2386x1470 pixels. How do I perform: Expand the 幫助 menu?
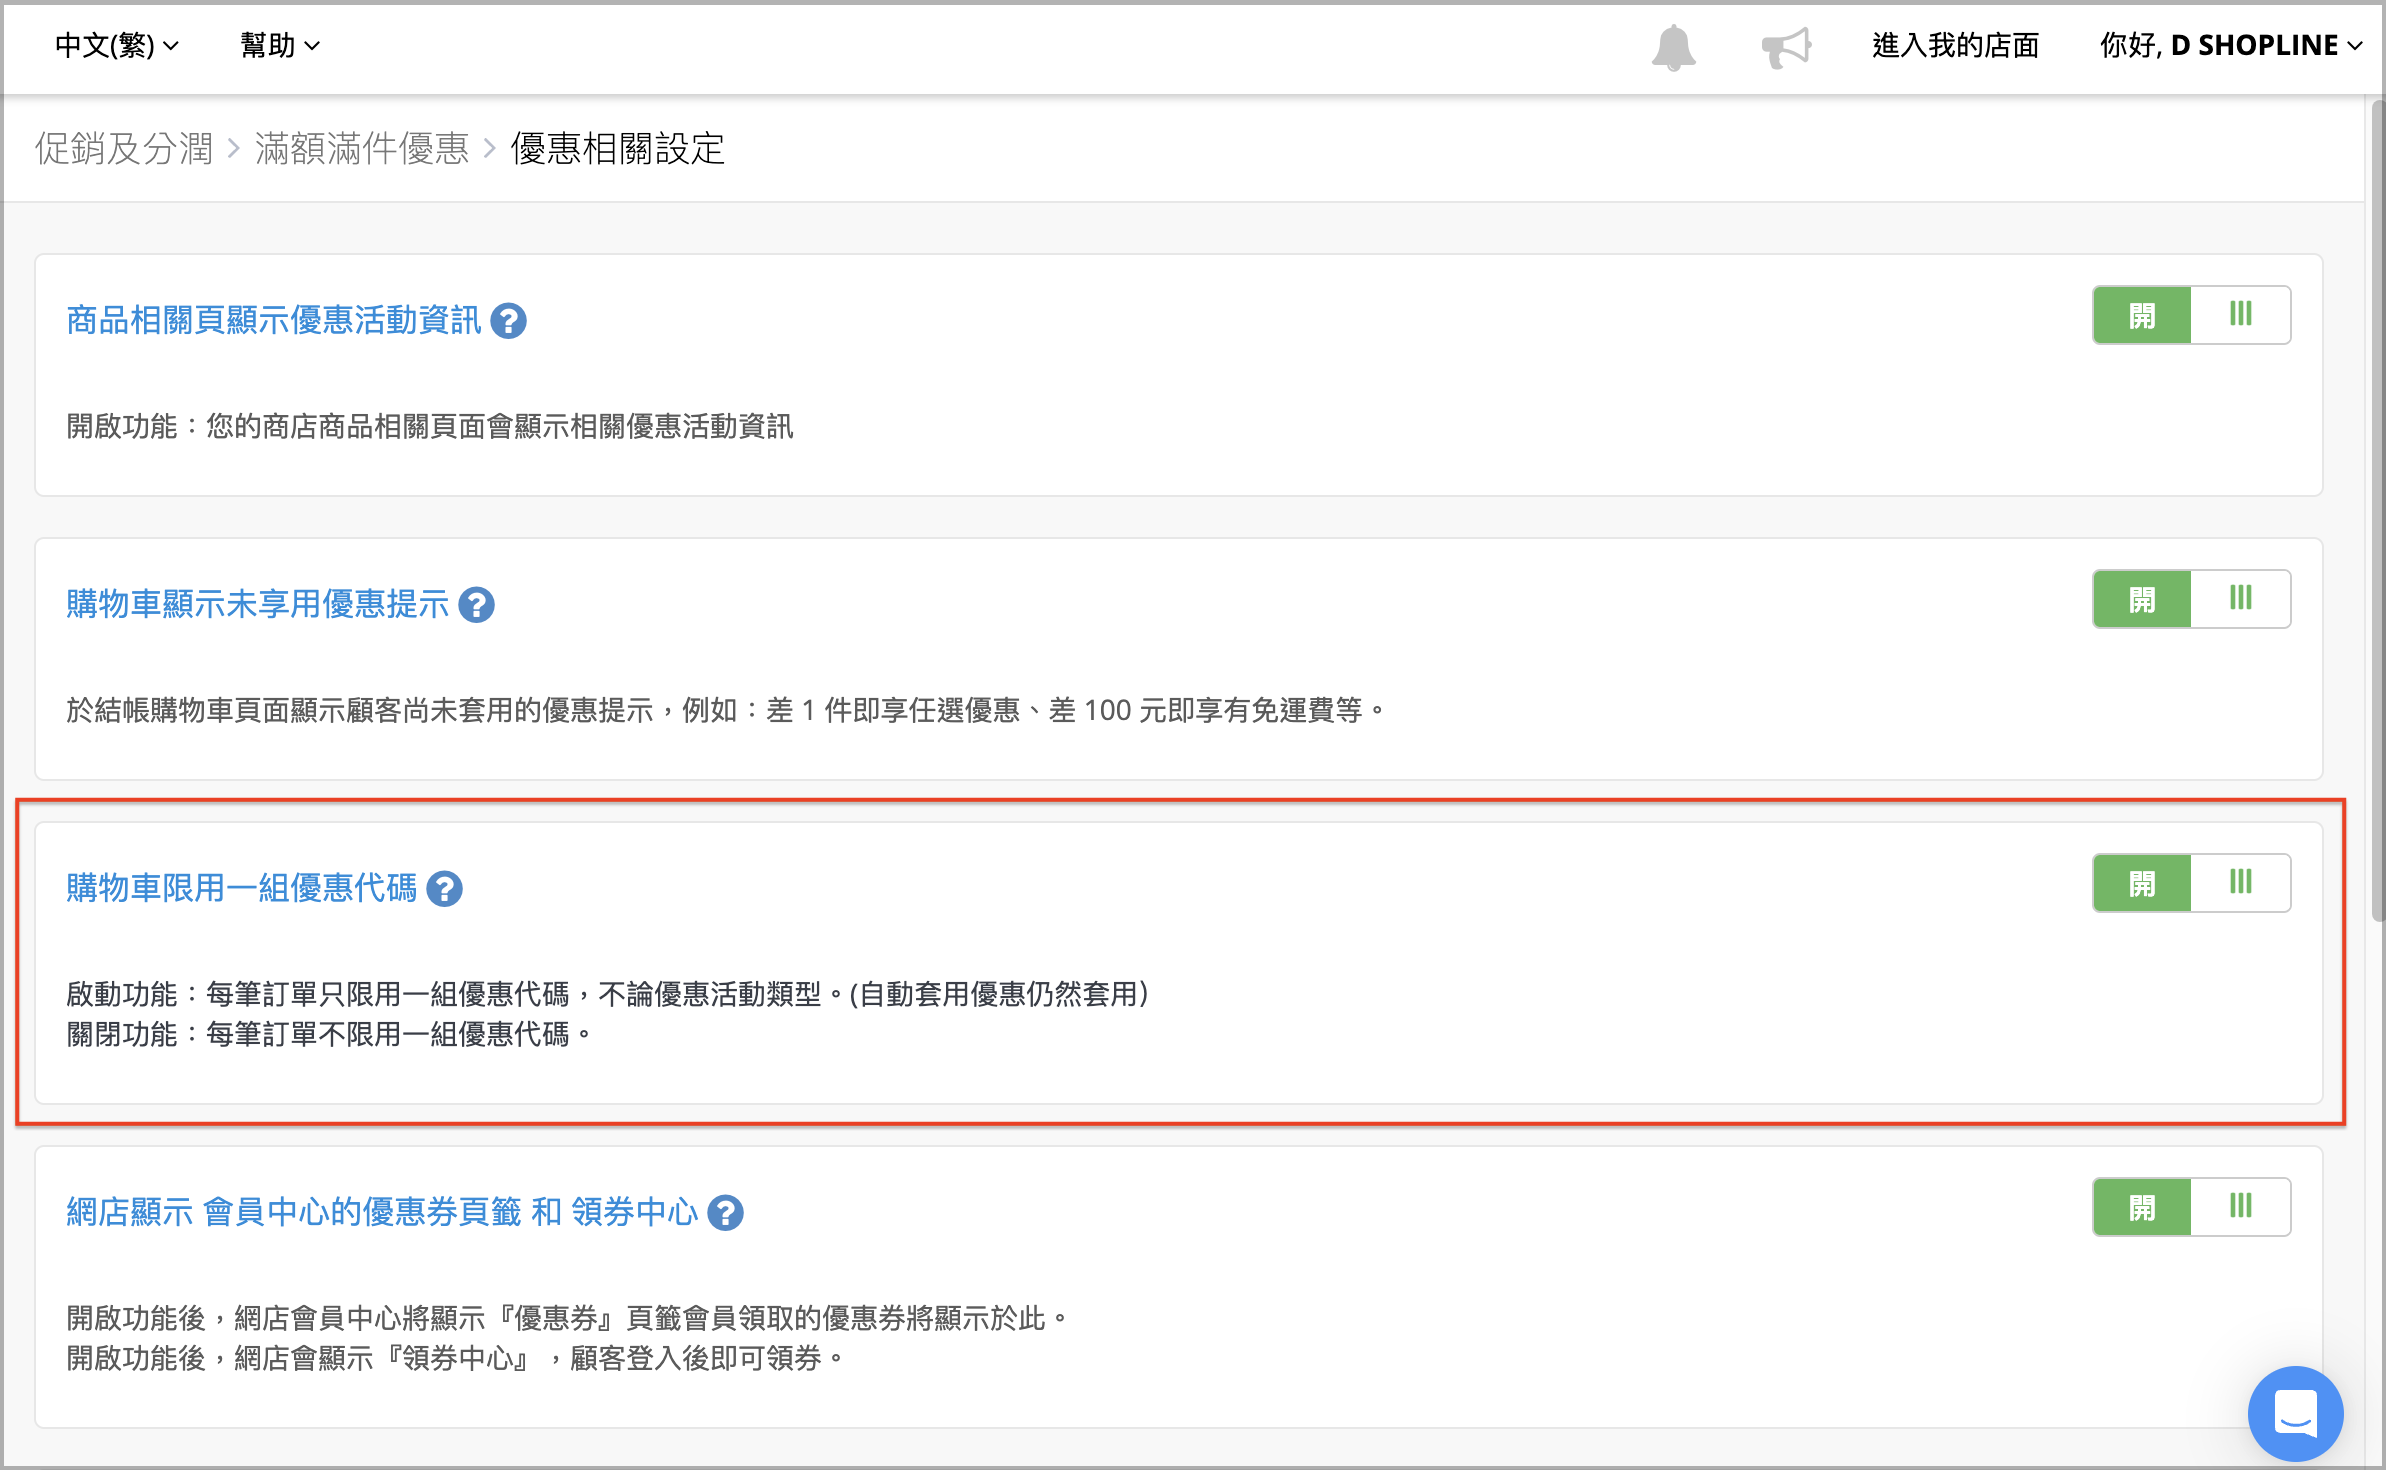click(x=280, y=45)
